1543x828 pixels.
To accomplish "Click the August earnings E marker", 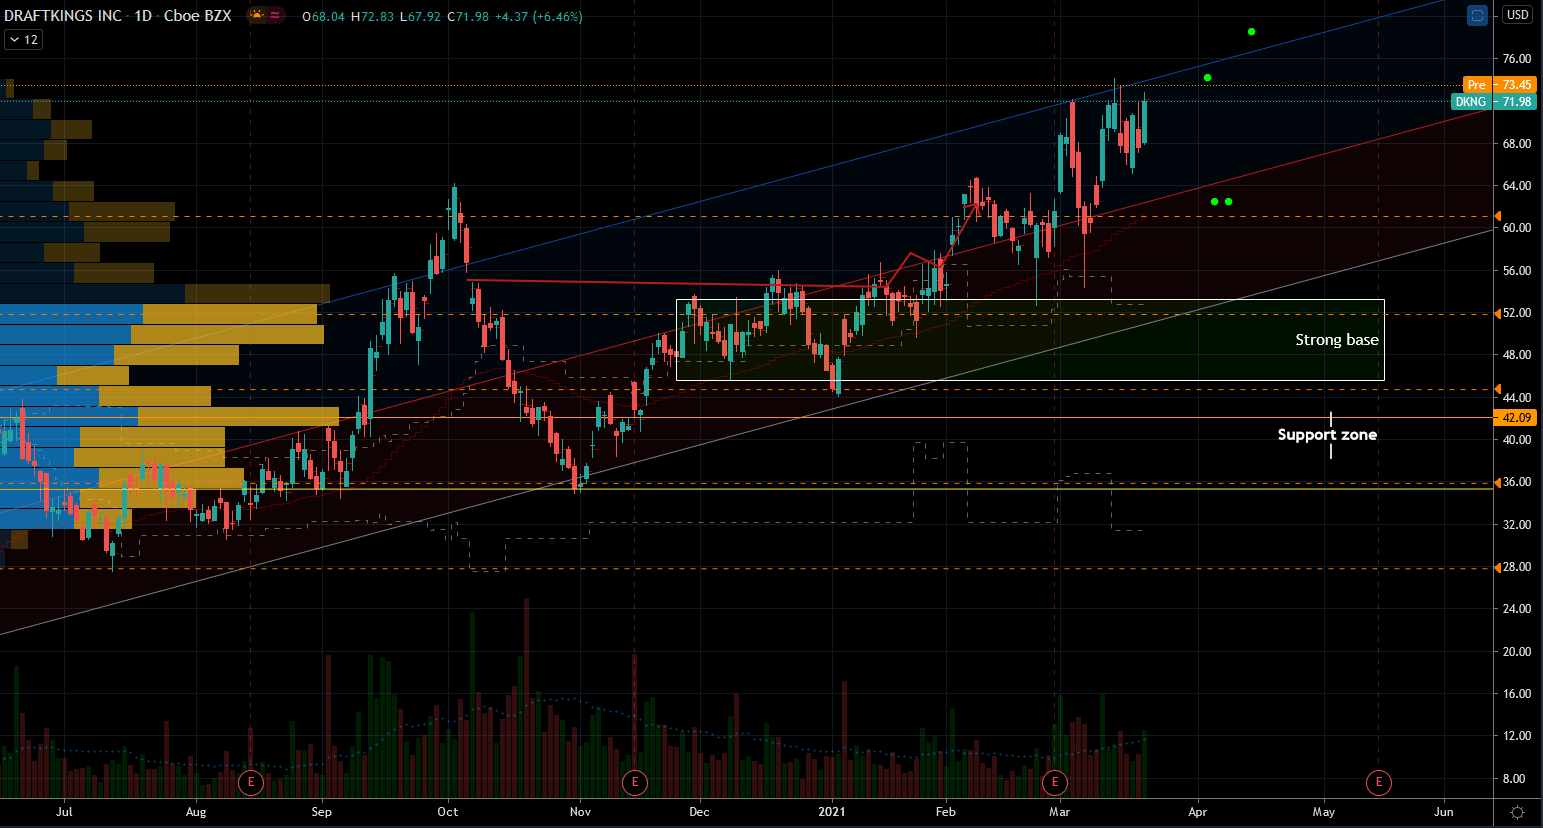I will (251, 782).
